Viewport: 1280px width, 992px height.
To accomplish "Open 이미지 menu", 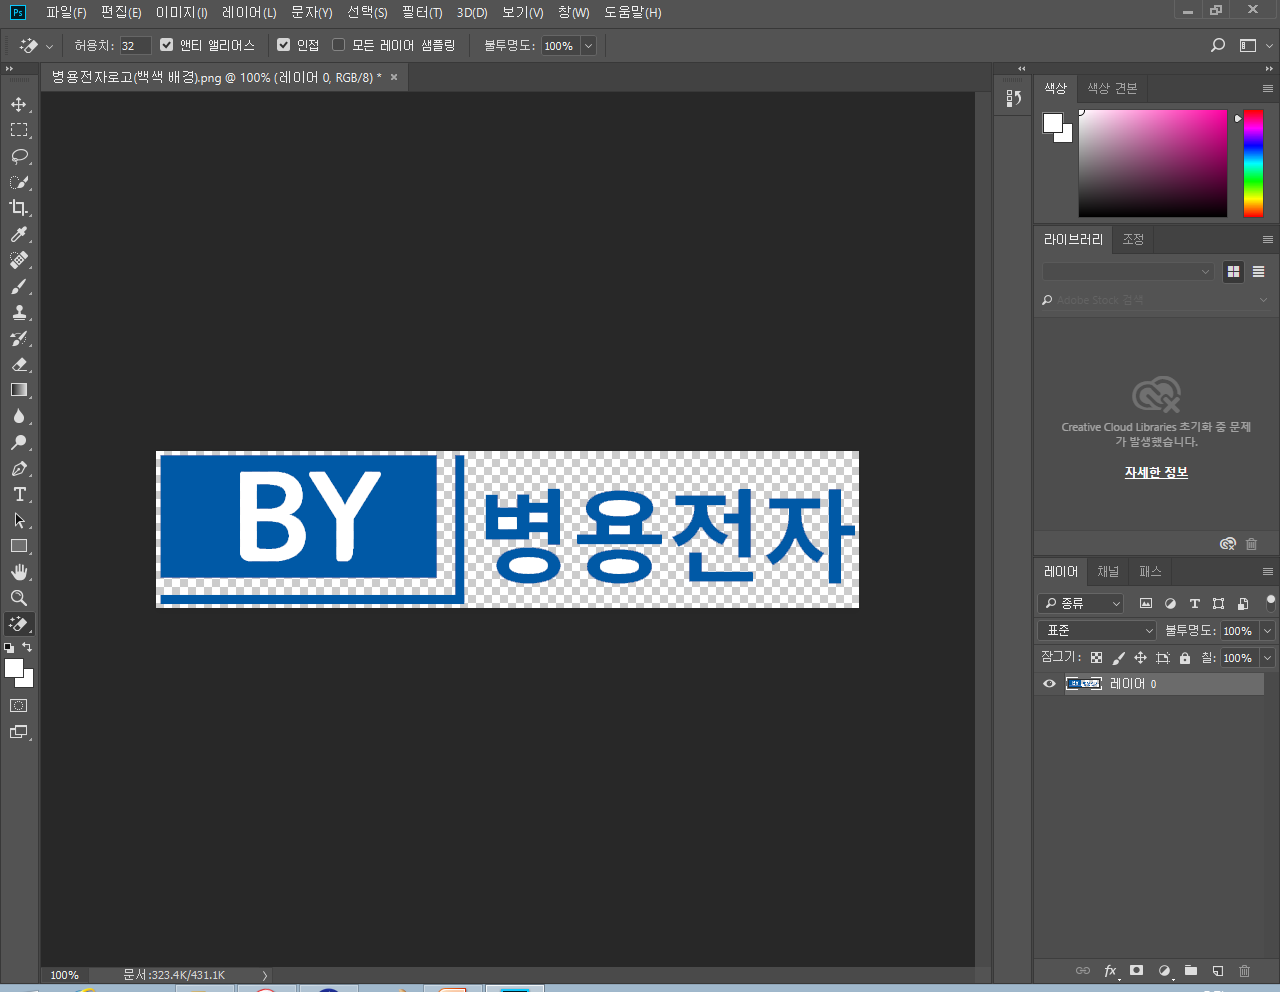I will click(181, 12).
